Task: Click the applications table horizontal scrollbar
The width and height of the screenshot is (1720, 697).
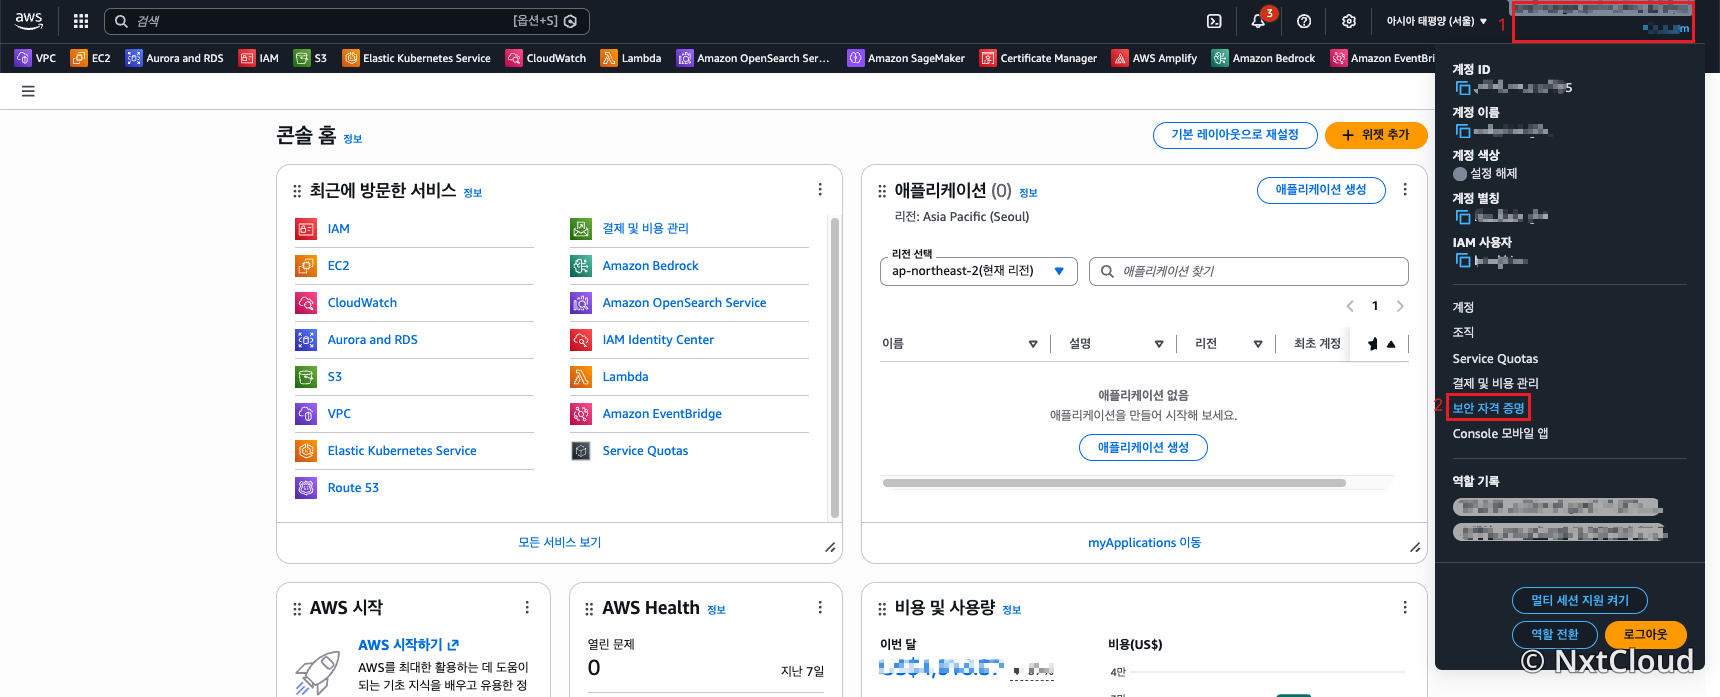Action: click(x=1114, y=483)
